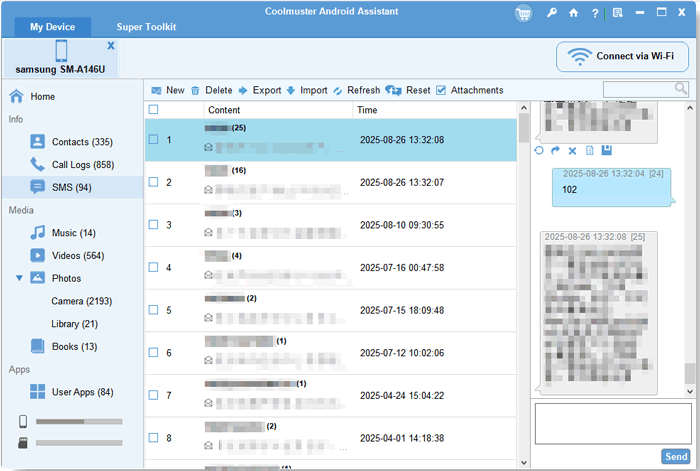Tick the checkbox for conversation row 2
Image resolution: width=700 pixels, height=471 pixels.
pos(153,182)
